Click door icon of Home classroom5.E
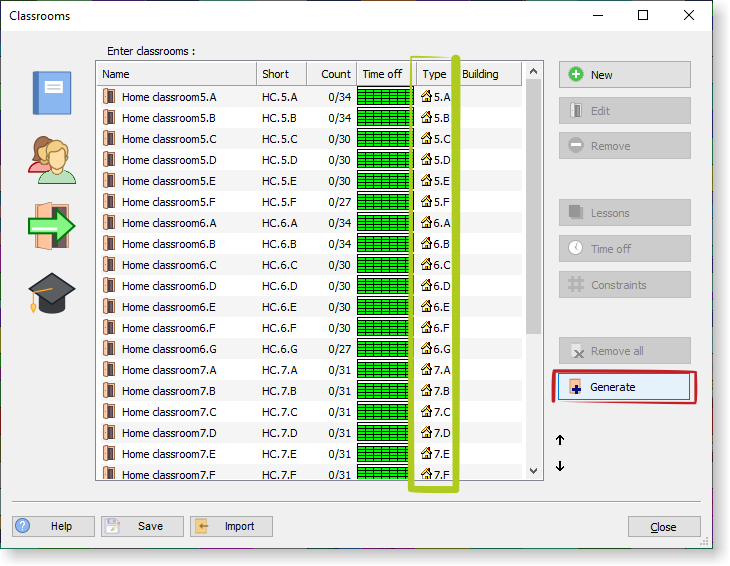 click(109, 181)
